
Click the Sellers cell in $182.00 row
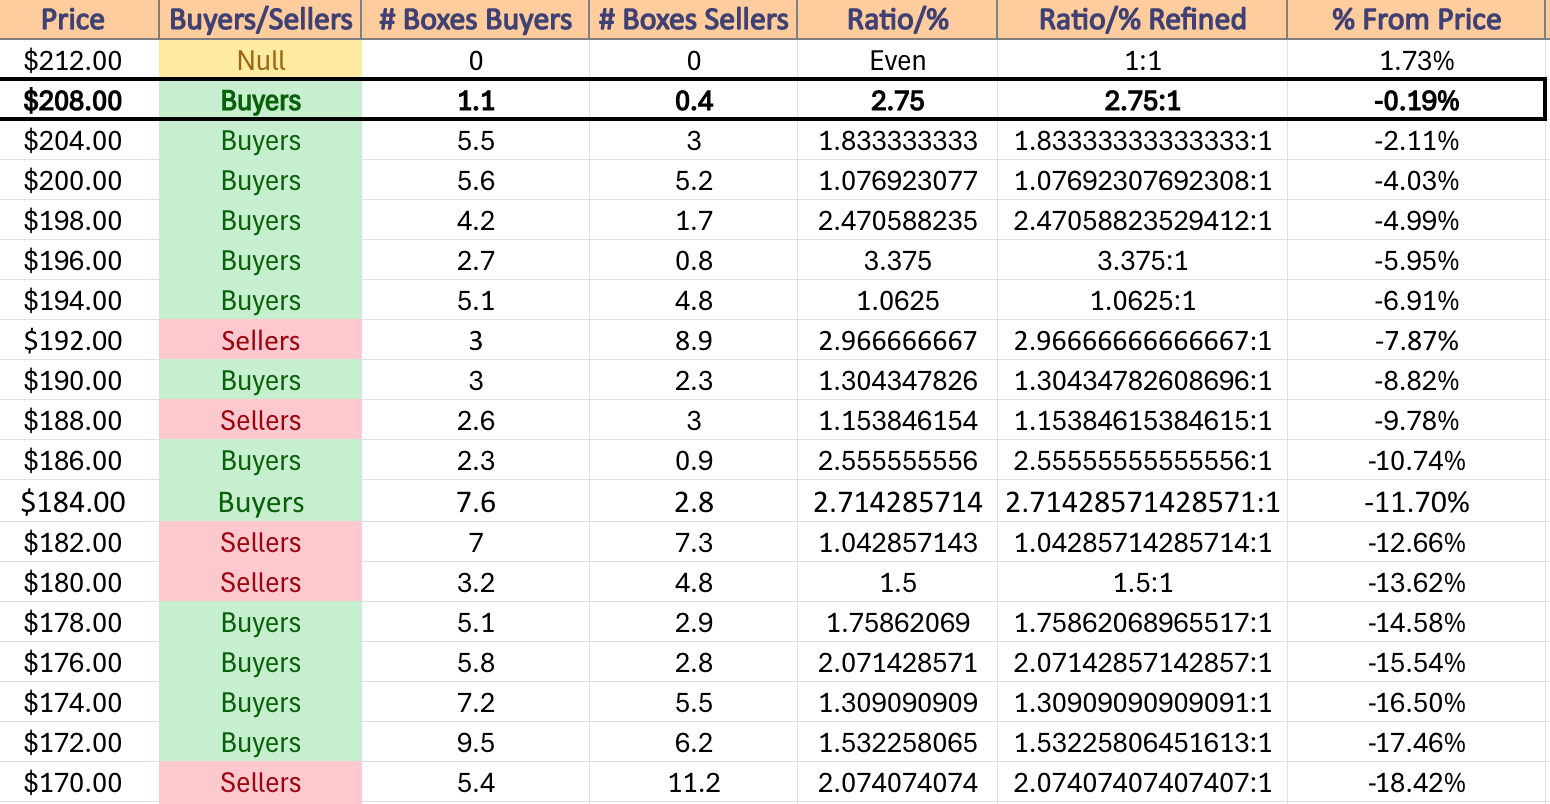click(260, 542)
